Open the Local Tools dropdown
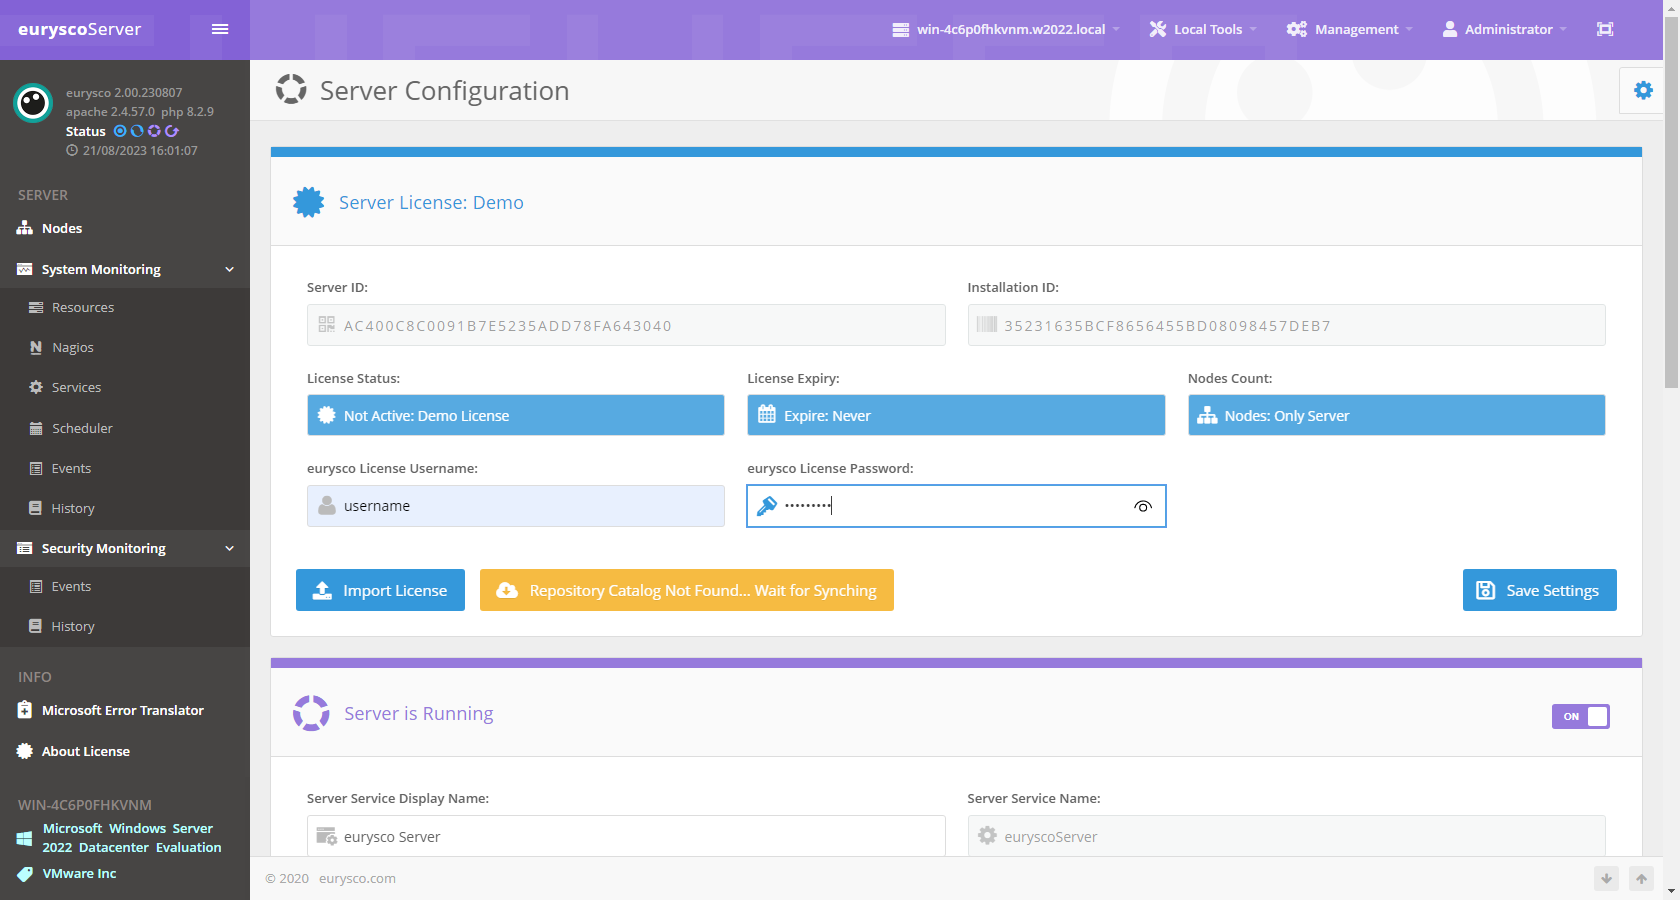 pos(1203,29)
